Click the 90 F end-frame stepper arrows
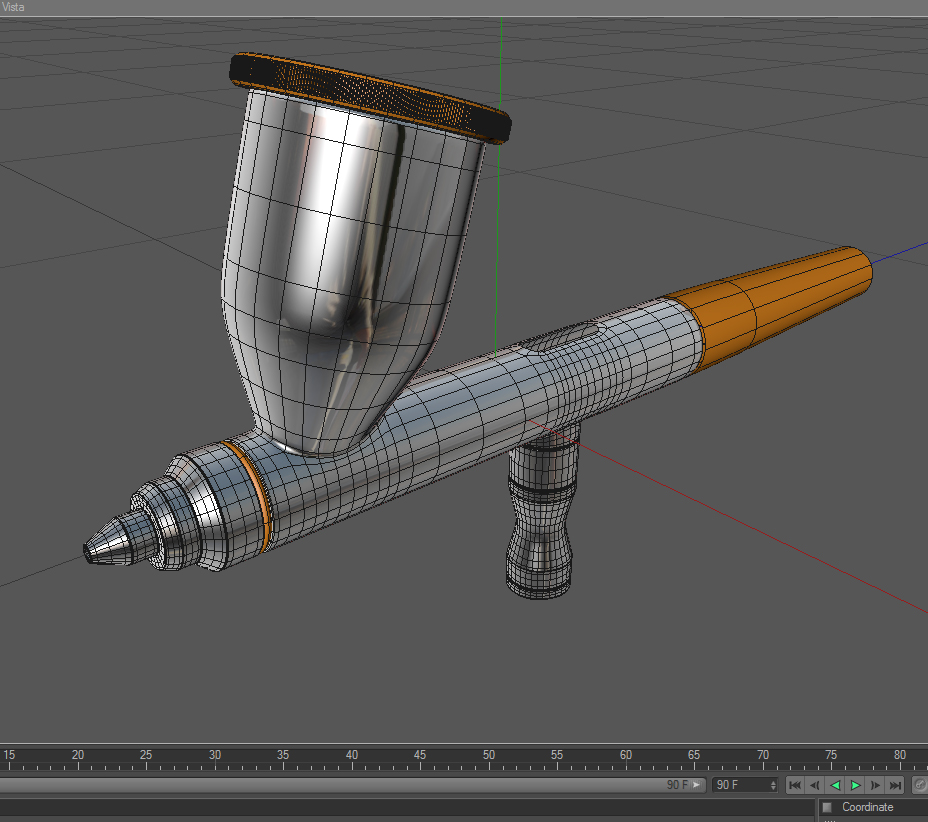 [x=773, y=785]
